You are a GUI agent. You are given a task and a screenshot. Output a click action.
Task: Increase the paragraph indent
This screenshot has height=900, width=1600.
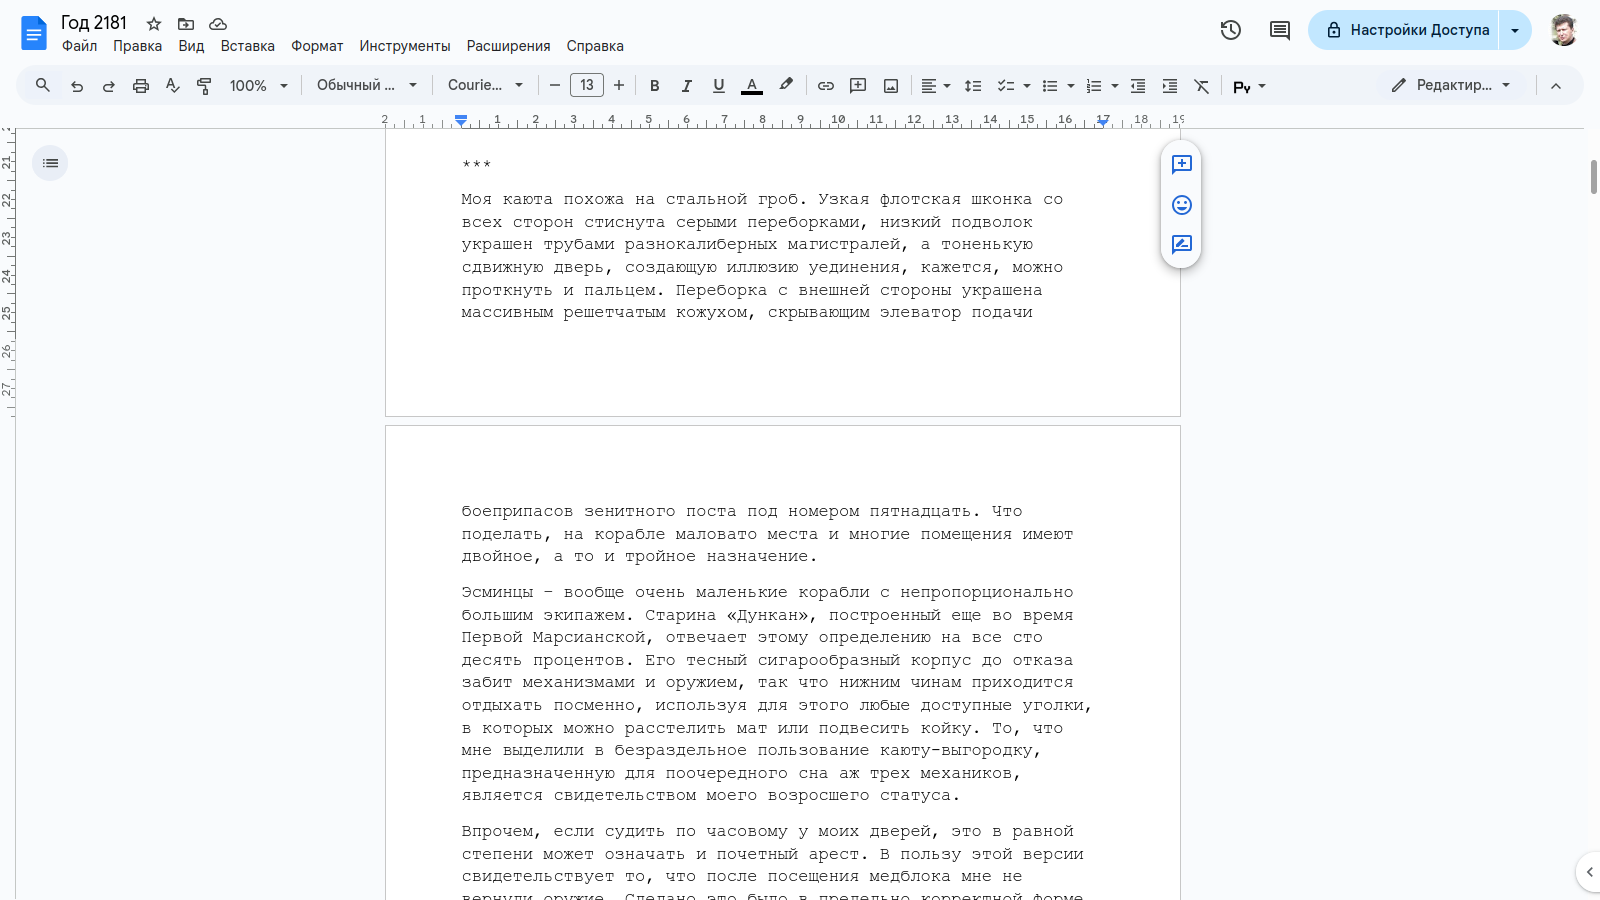[x=1170, y=86]
